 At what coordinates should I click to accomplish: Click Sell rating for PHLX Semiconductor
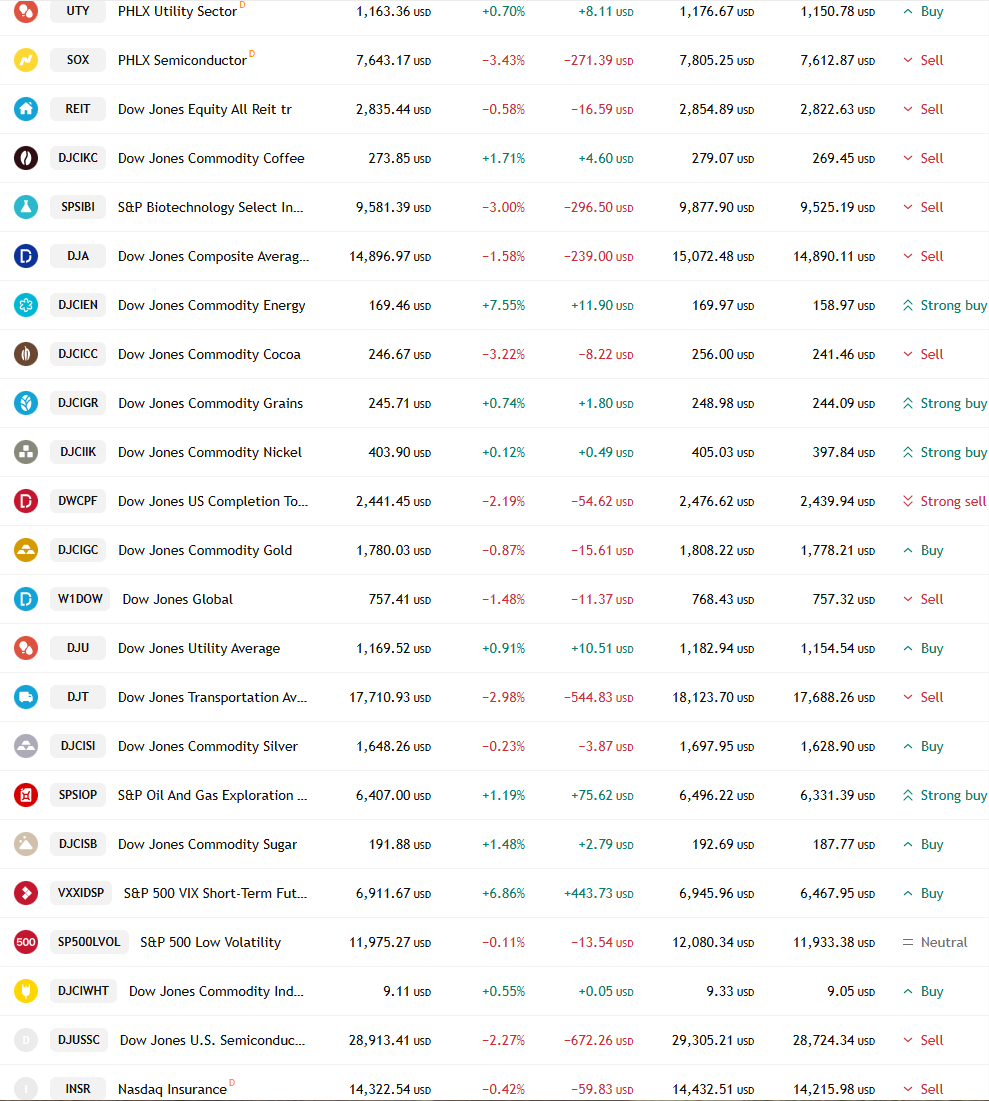click(923, 60)
